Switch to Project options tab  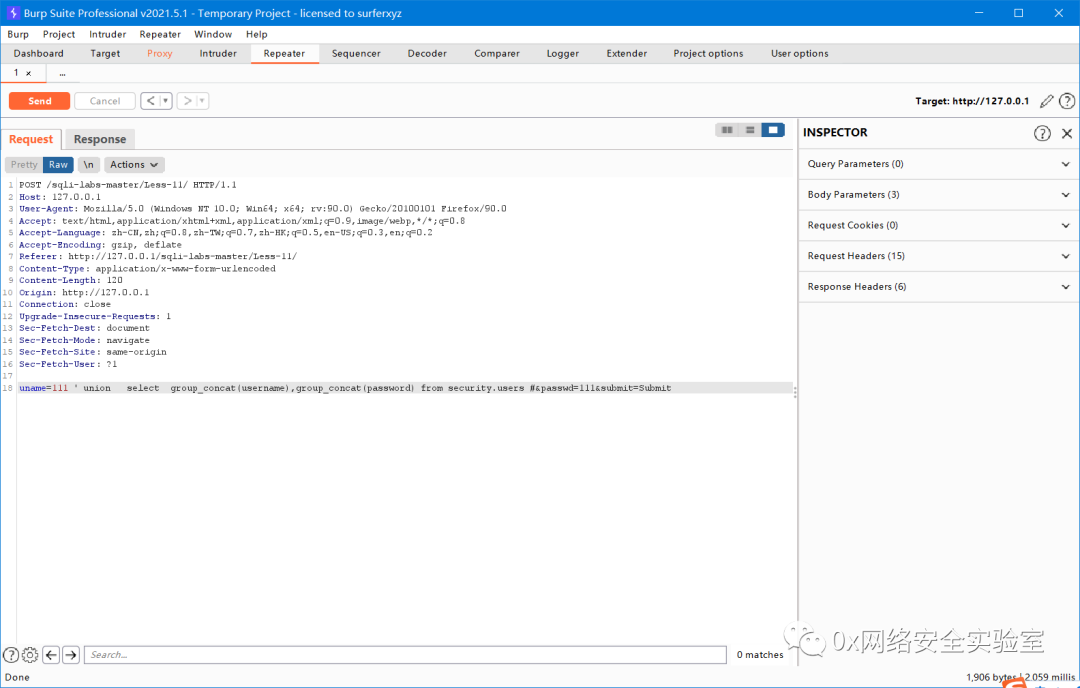[x=708, y=54]
